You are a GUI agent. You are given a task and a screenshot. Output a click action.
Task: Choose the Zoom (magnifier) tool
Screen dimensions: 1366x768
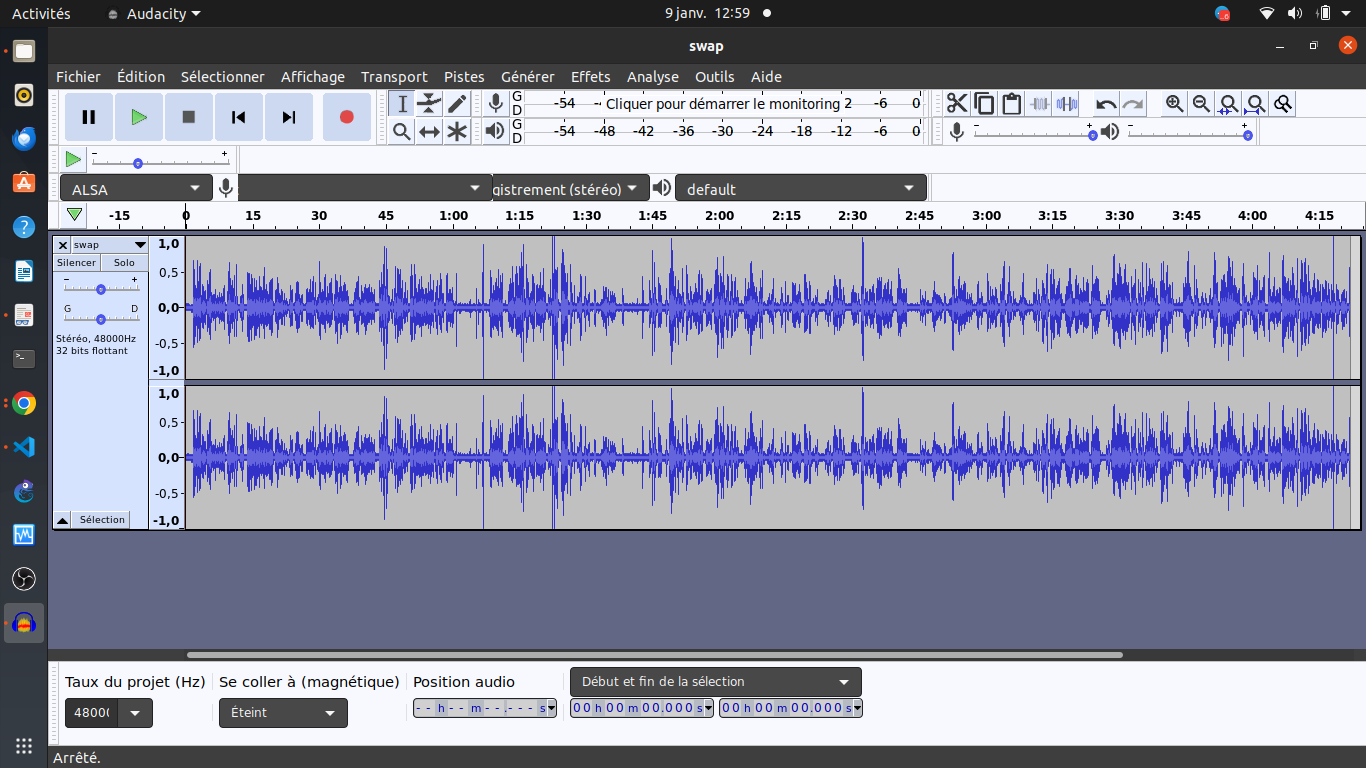click(402, 131)
